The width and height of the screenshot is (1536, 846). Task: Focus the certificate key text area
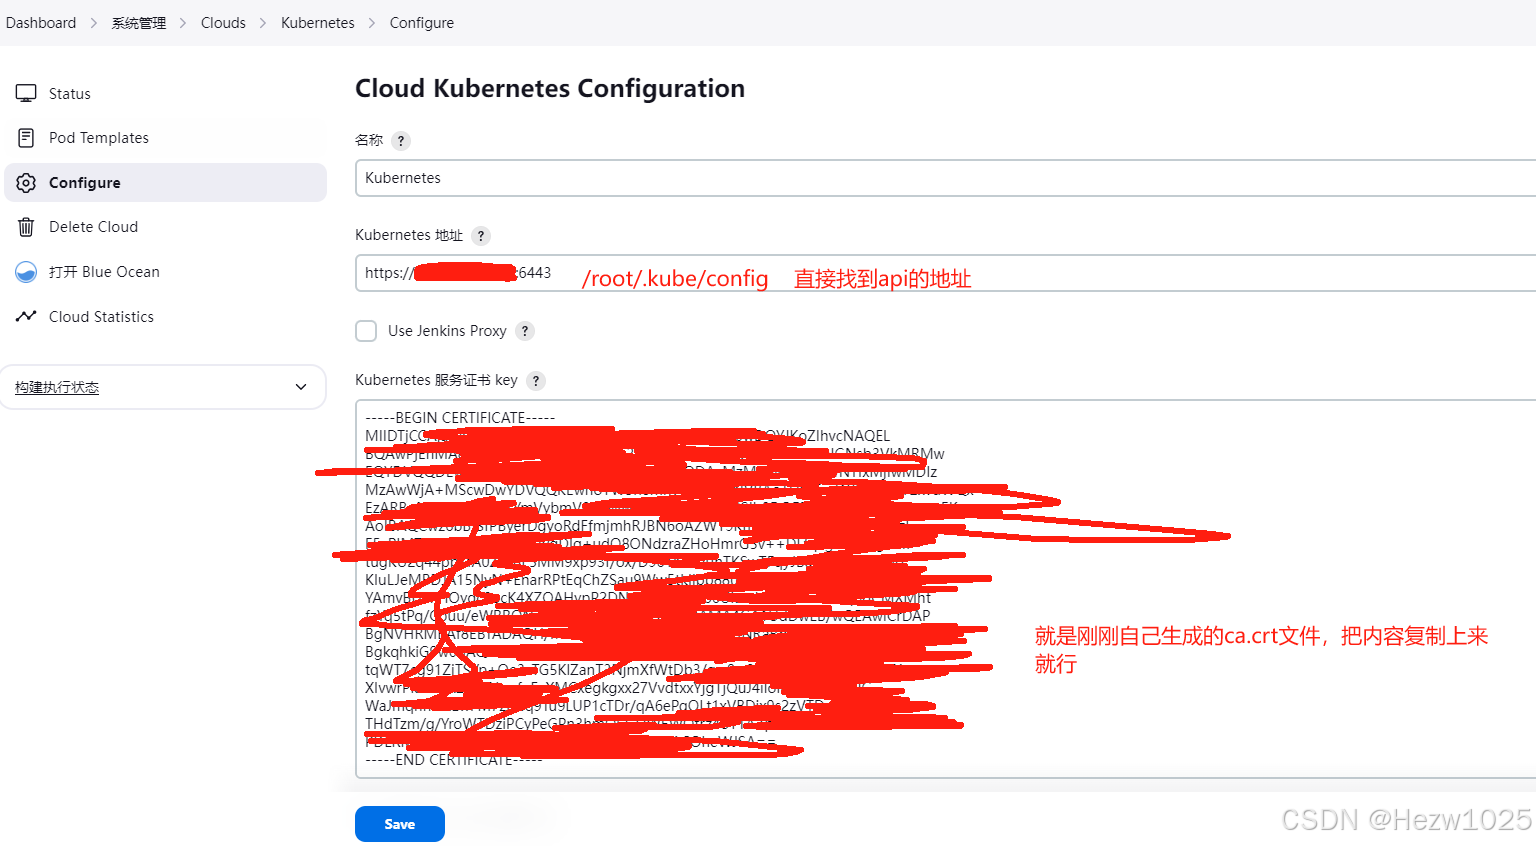pyautogui.click(x=945, y=589)
